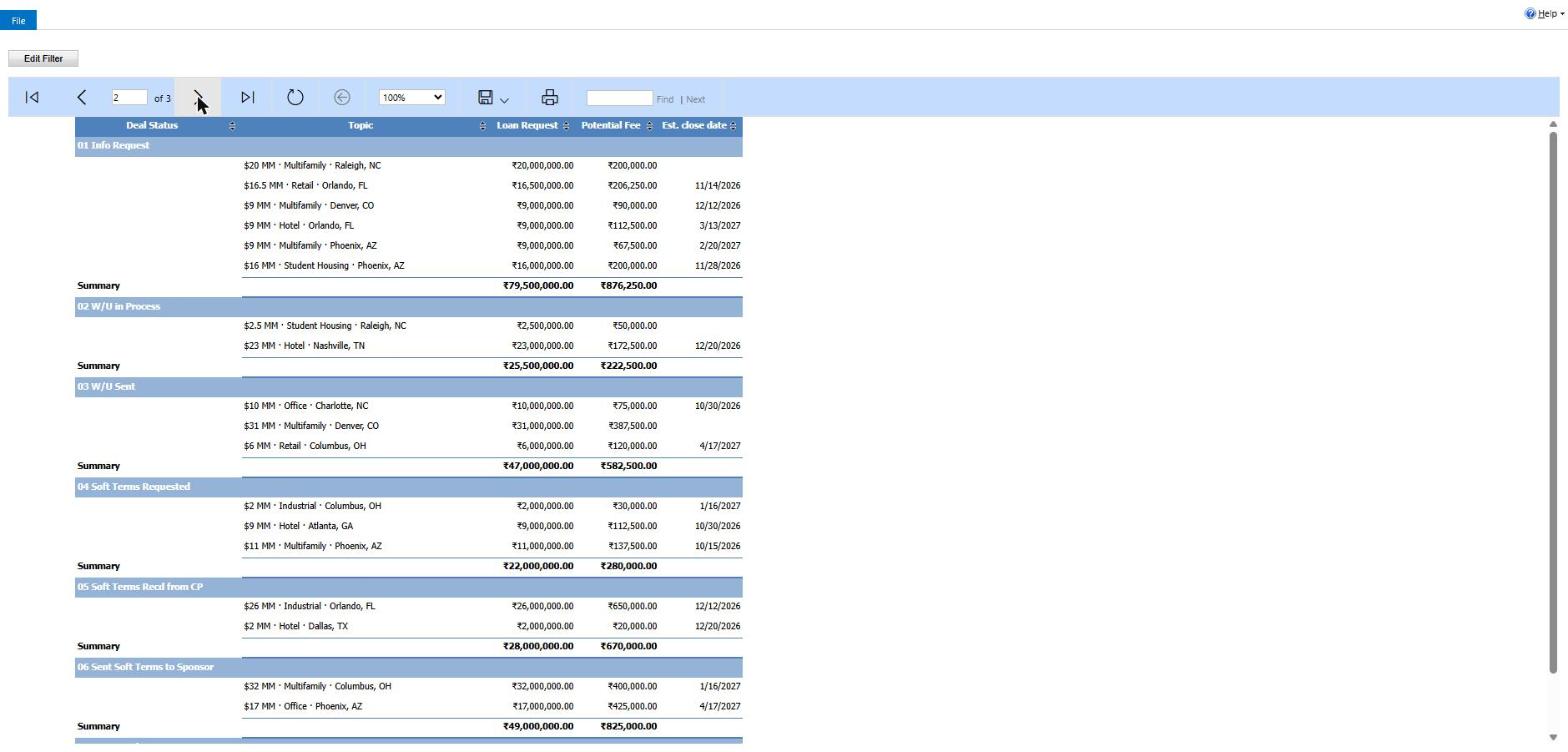Click the $17 MM Office Phoenix, AZ topic
The image size is (1568, 752).
(303, 706)
